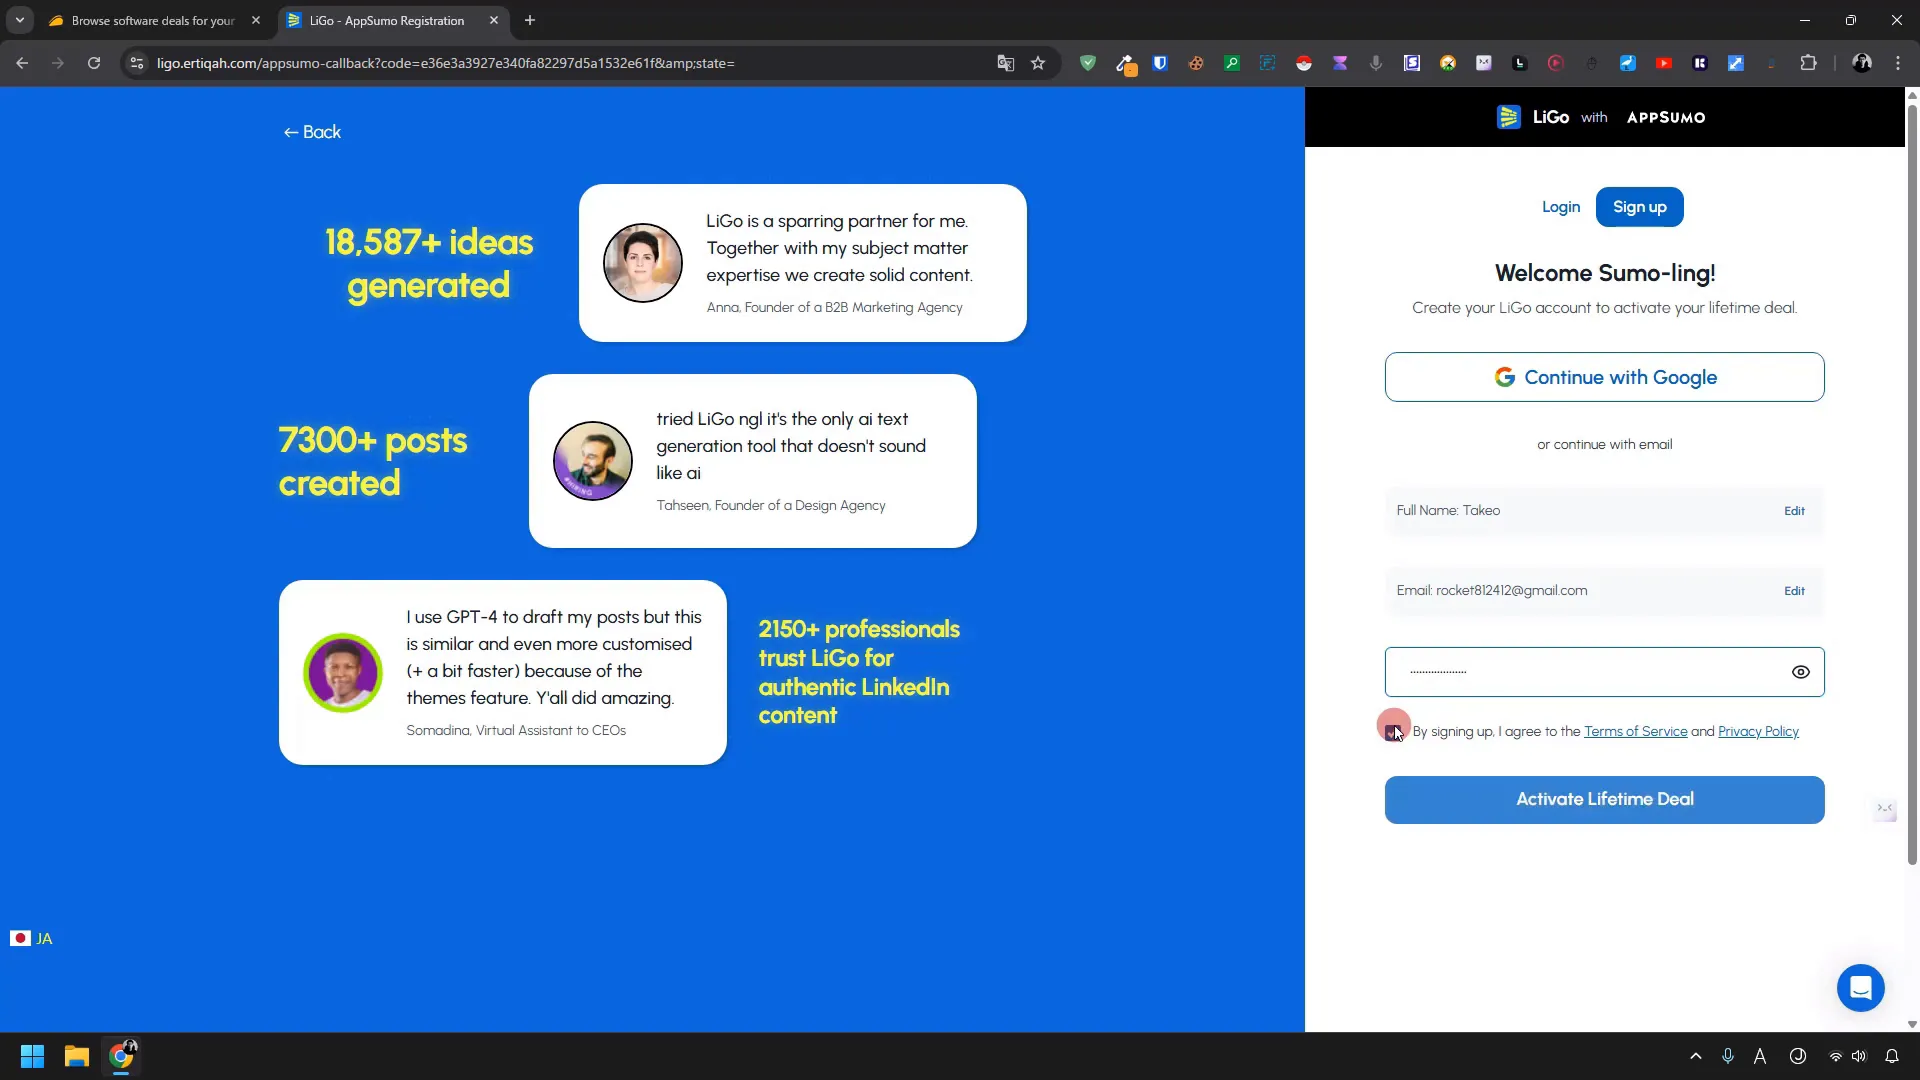The image size is (1920, 1080).
Task: Toggle password visibility eye icon
Action: click(x=1800, y=672)
